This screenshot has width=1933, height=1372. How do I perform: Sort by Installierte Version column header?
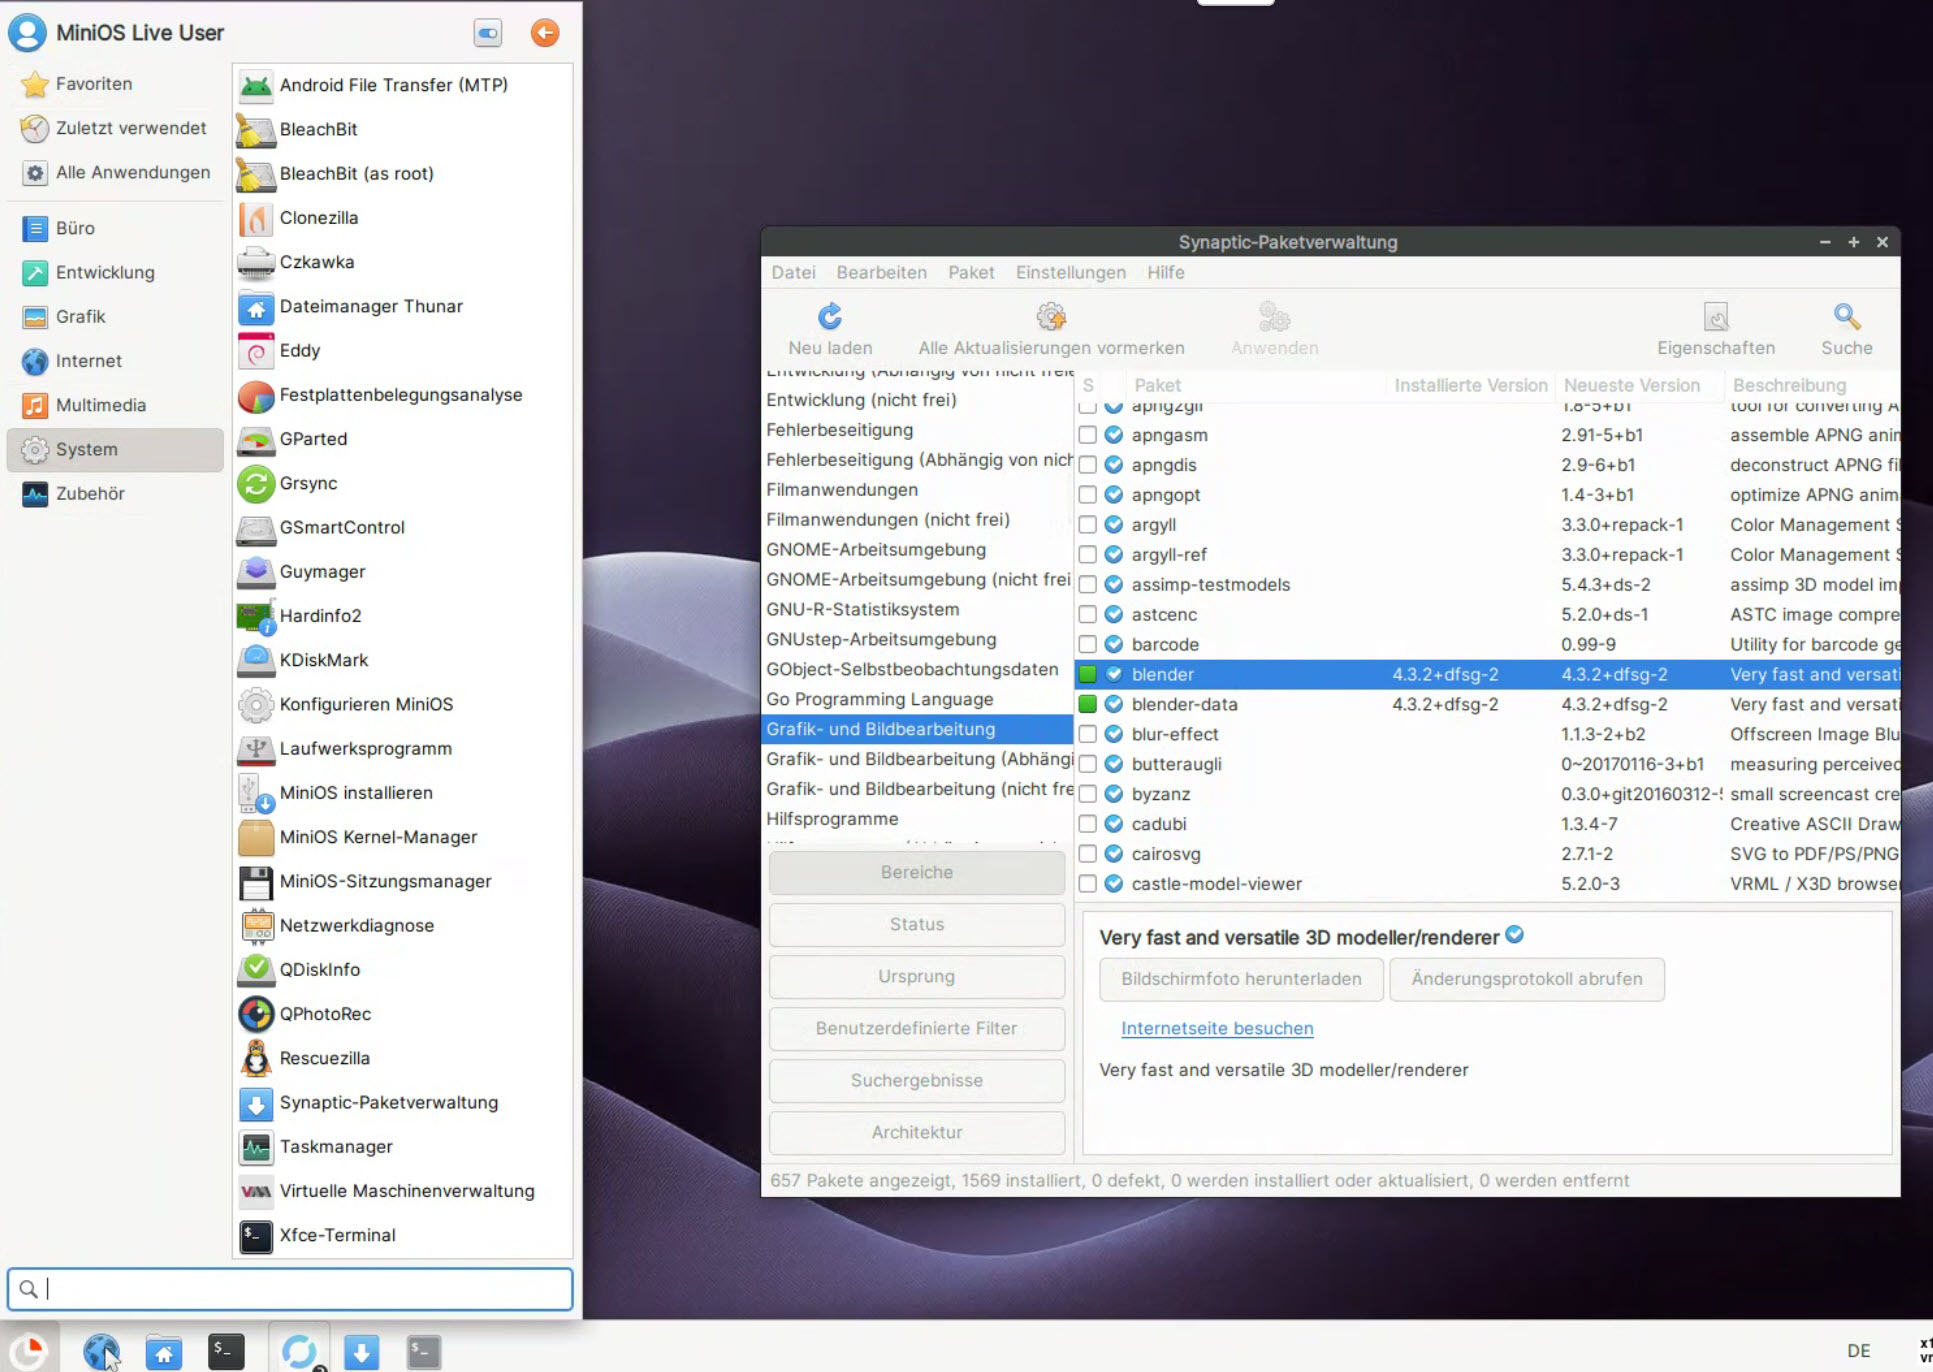pos(1470,385)
